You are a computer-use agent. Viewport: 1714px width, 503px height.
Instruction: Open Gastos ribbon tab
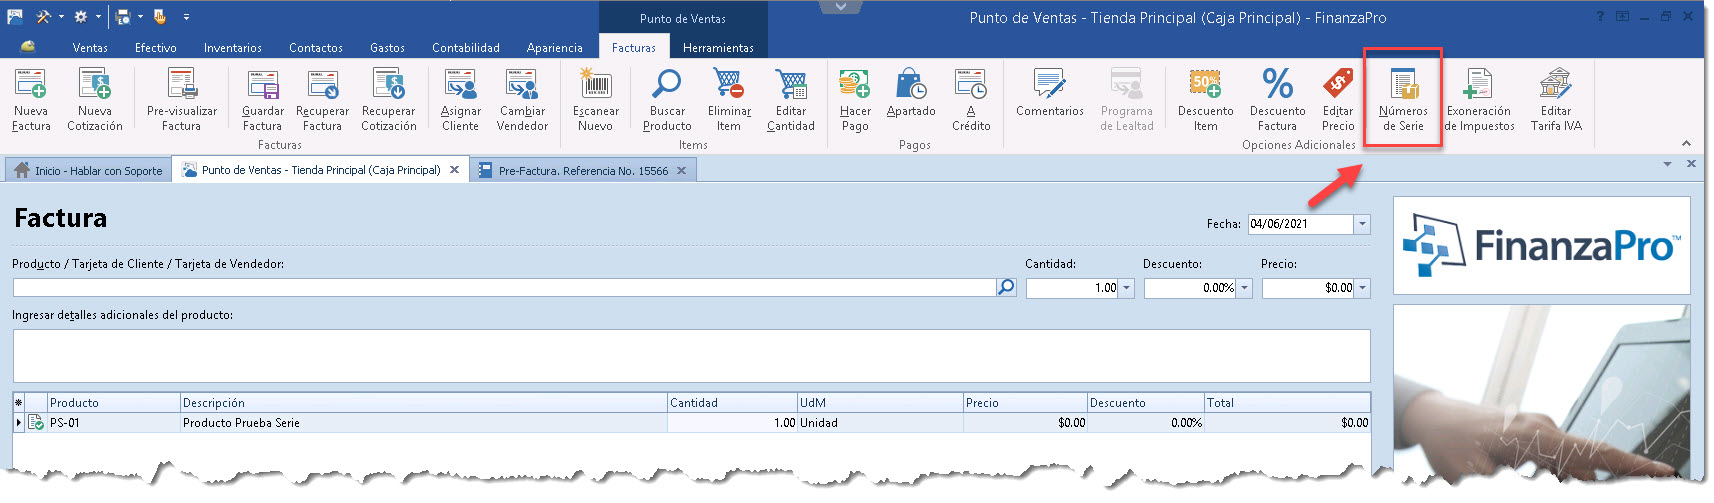pos(387,48)
